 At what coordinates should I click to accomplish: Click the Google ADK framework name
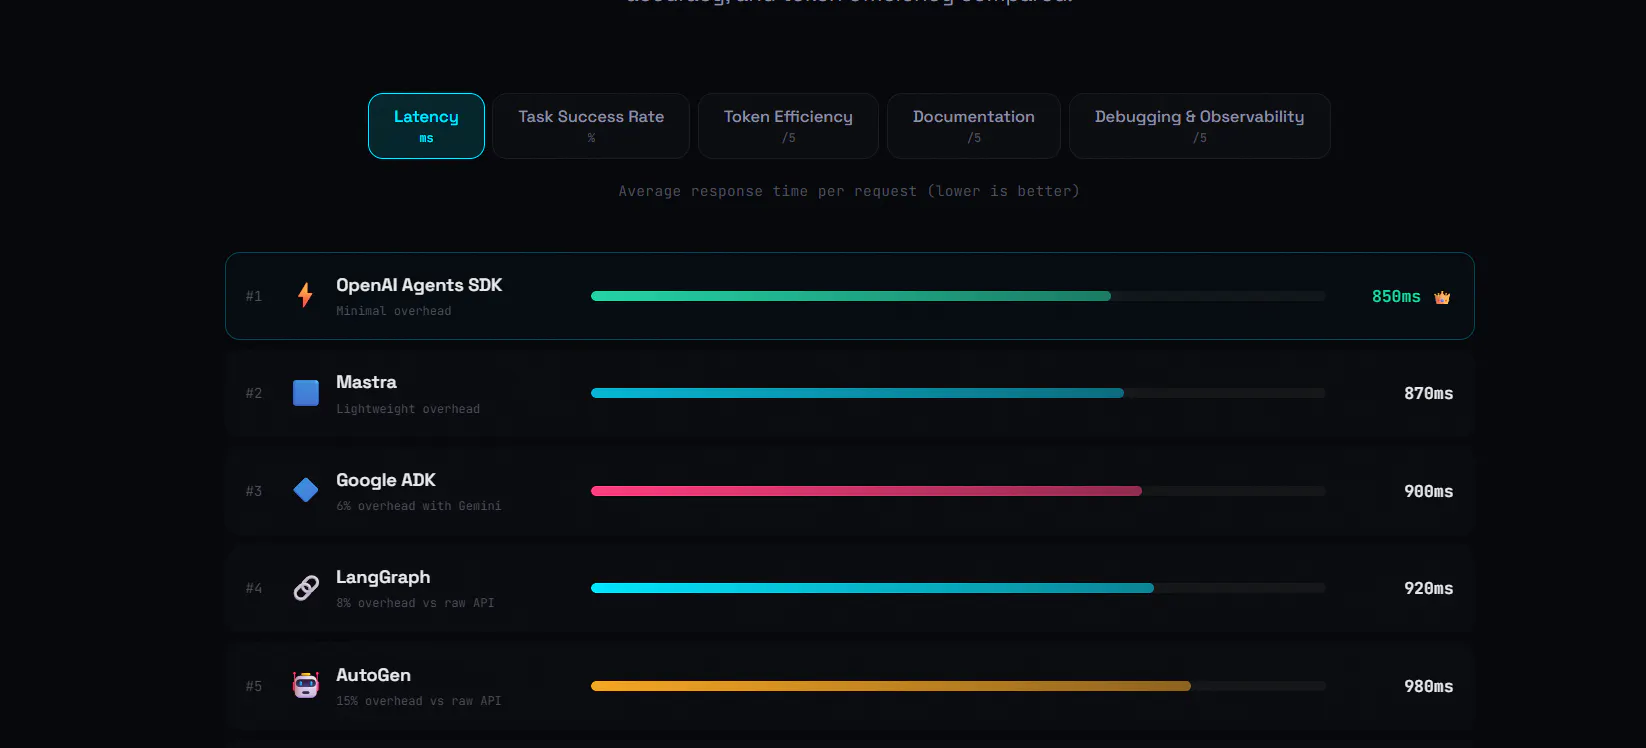(386, 480)
